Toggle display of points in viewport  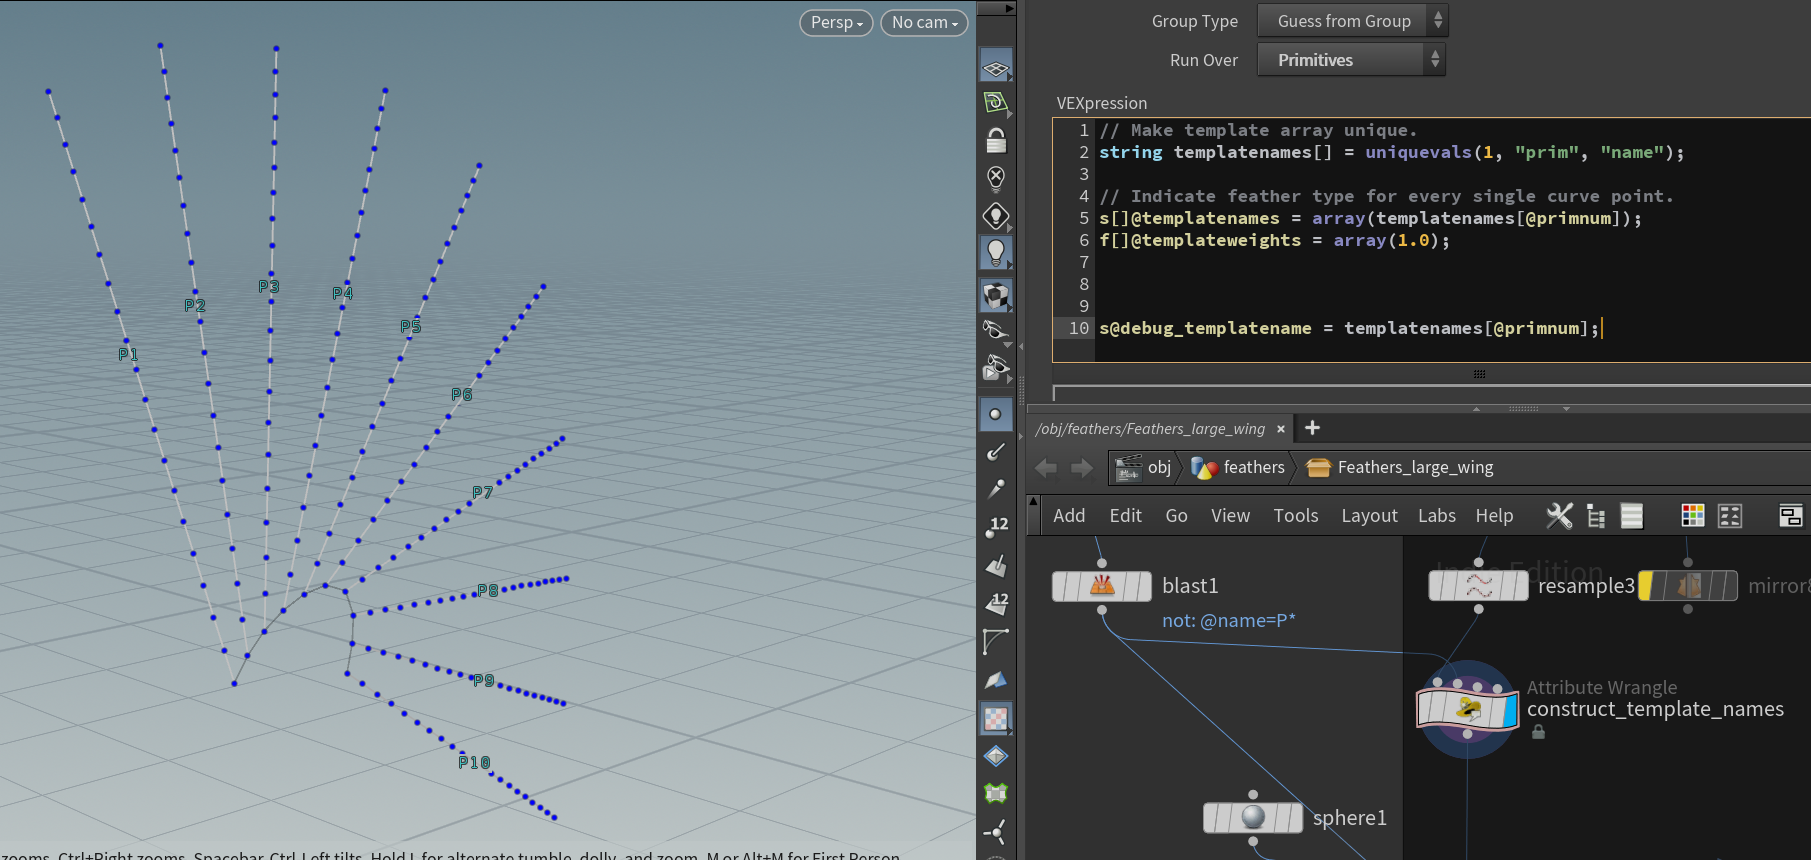996,414
